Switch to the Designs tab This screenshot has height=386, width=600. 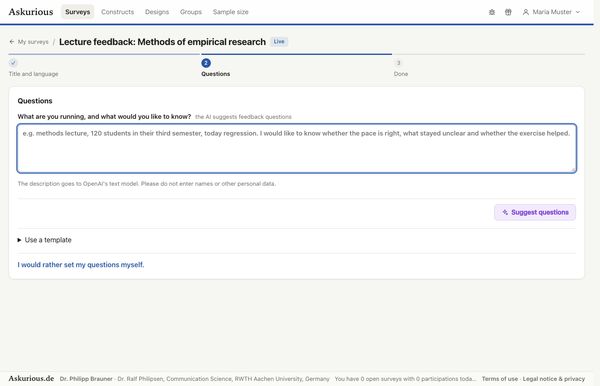[x=157, y=12]
